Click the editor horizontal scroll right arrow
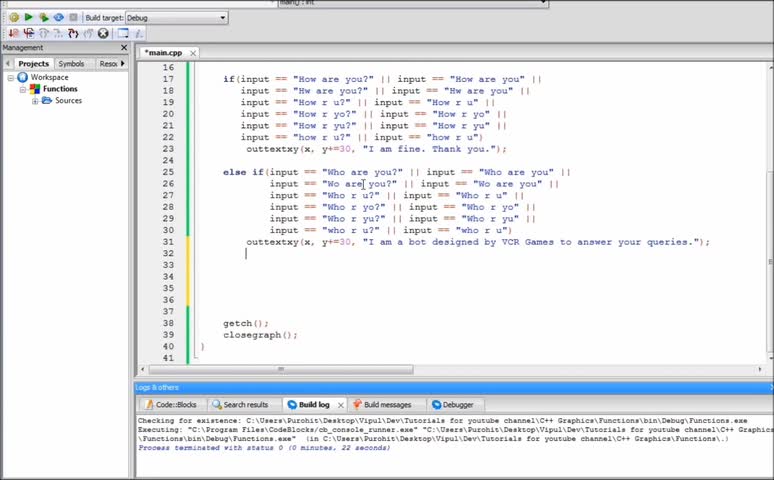This screenshot has height=480, width=774. 760,369
